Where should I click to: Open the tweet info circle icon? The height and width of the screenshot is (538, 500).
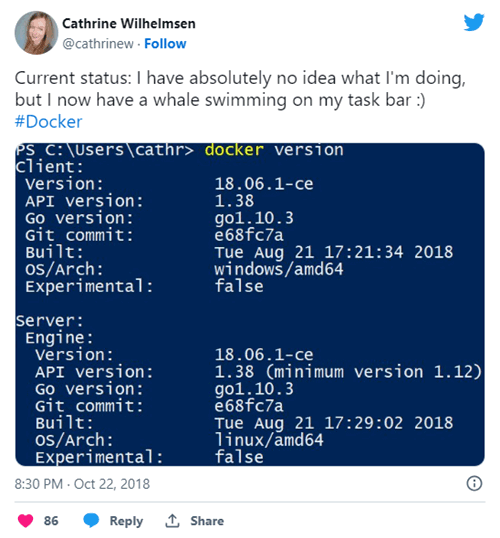pyautogui.click(x=474, y=483)
